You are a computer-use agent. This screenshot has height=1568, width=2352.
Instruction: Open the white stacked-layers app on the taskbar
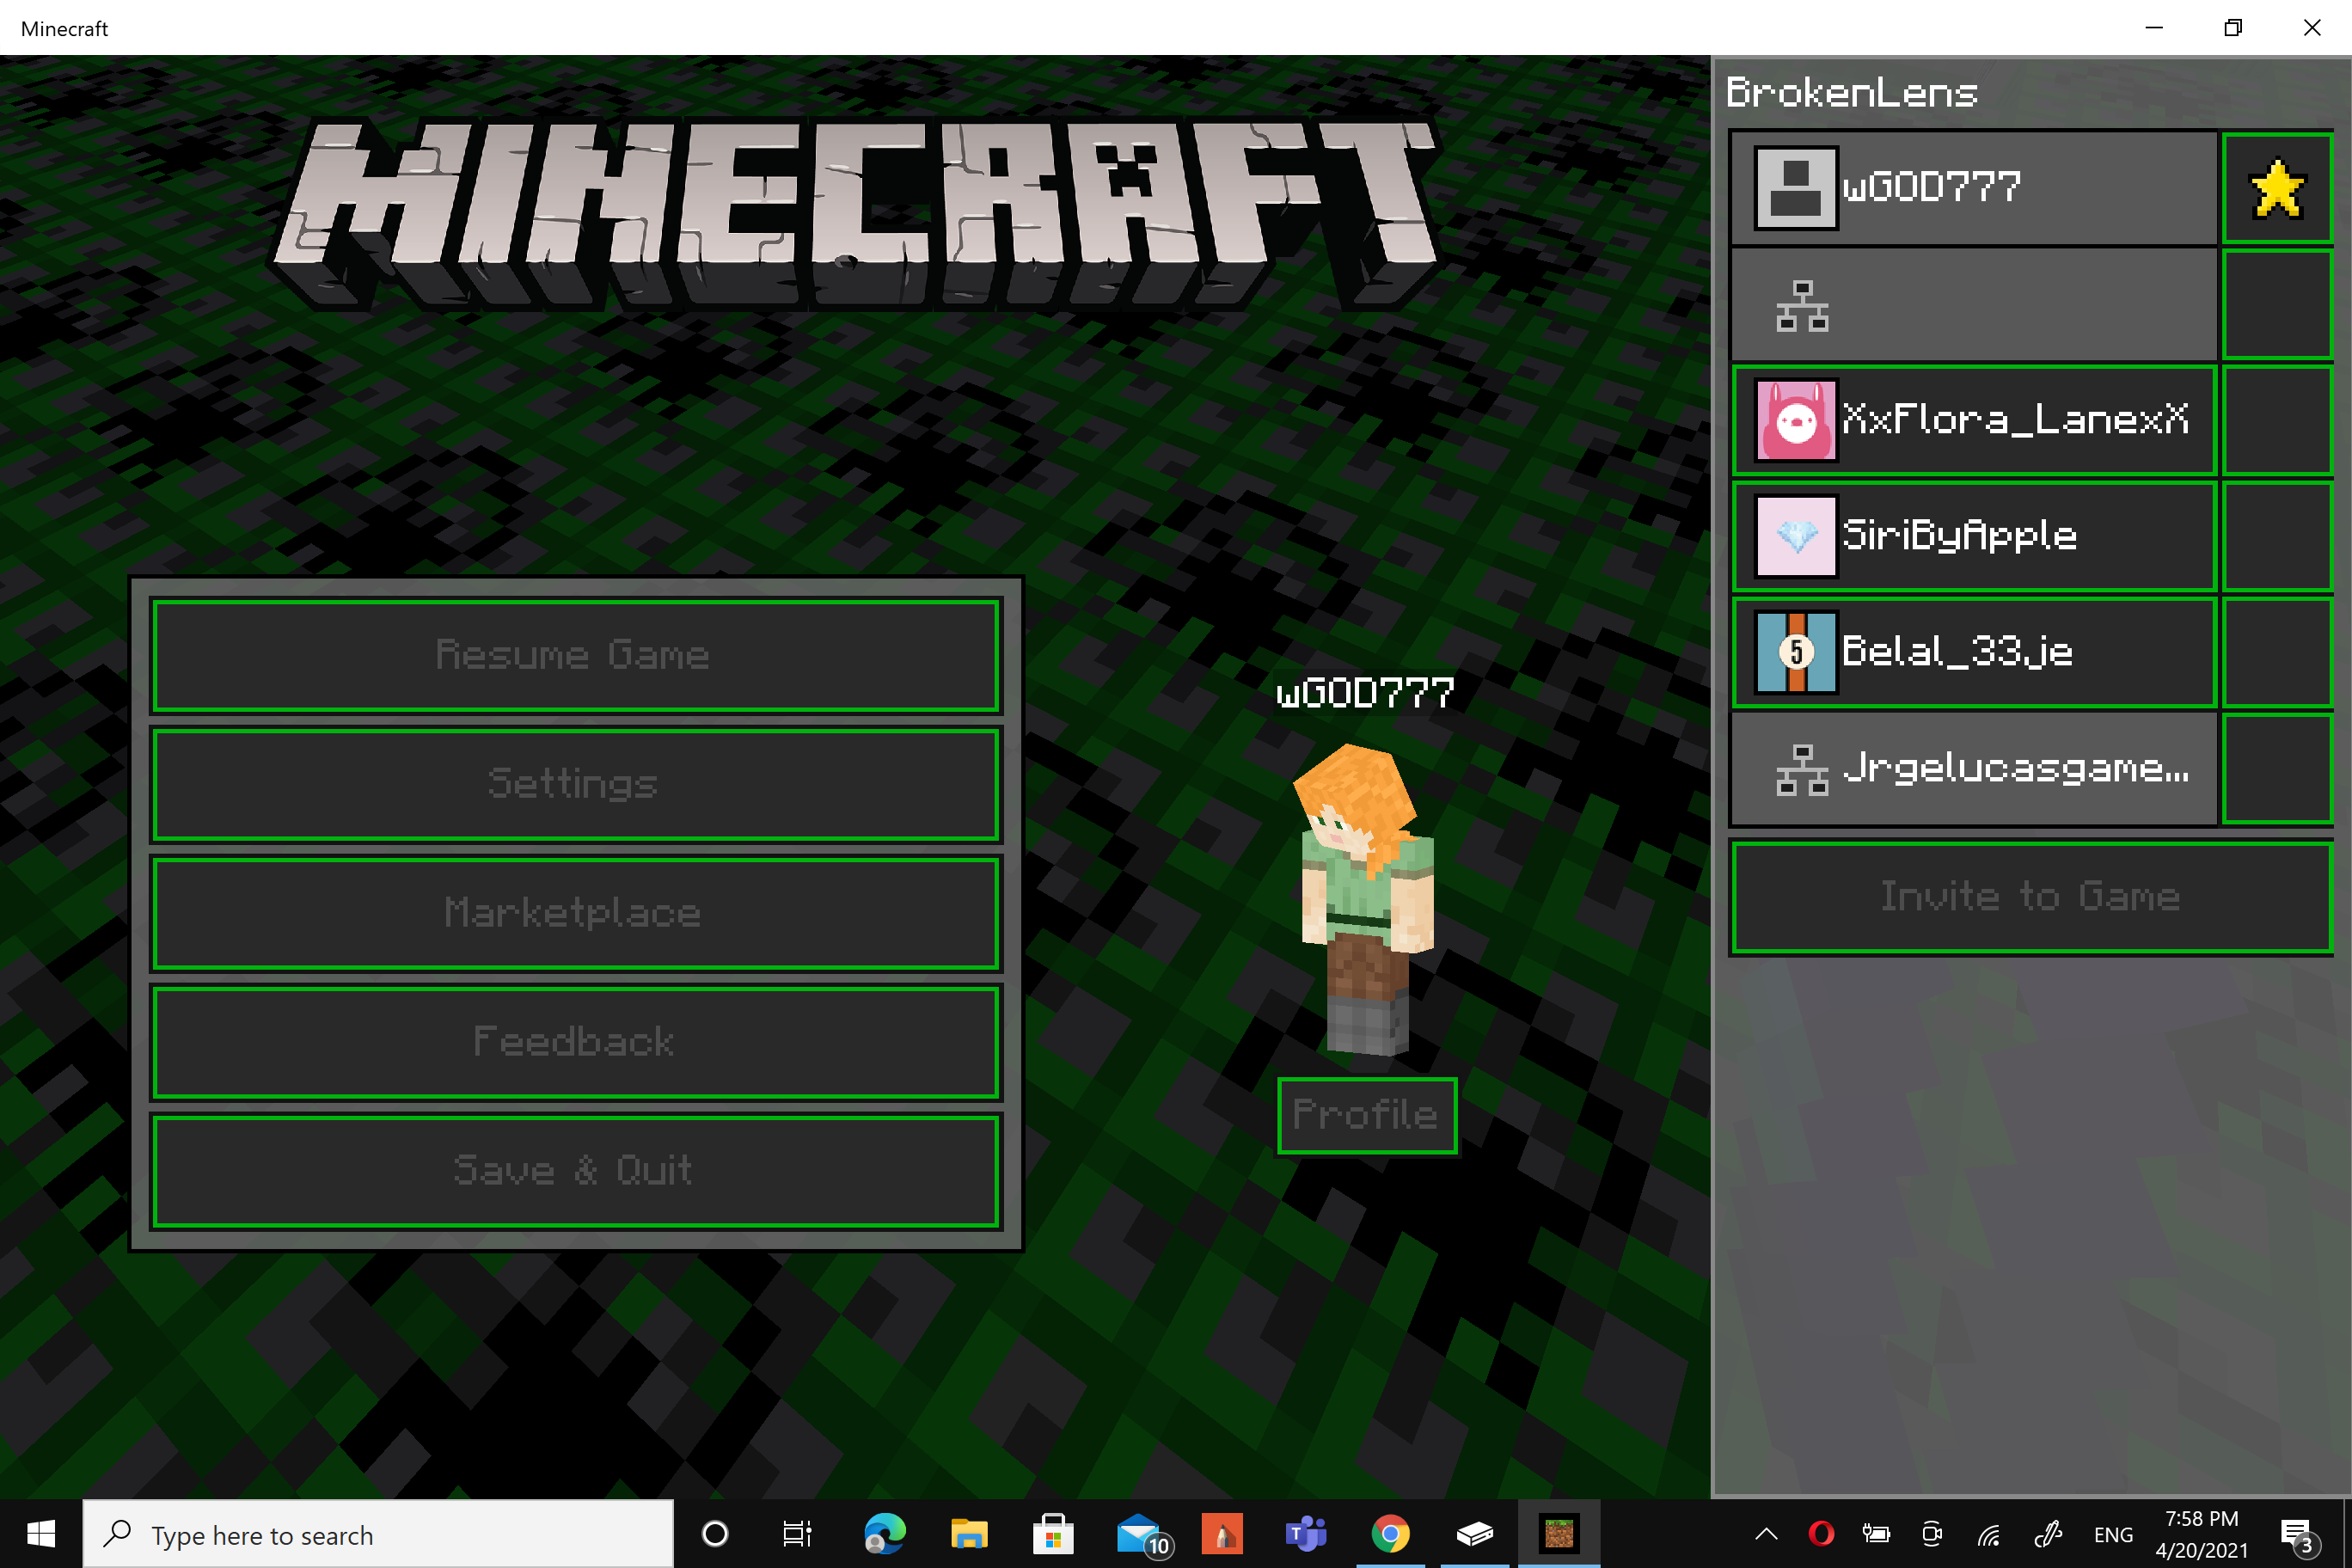click(x=1474, y=1534)
